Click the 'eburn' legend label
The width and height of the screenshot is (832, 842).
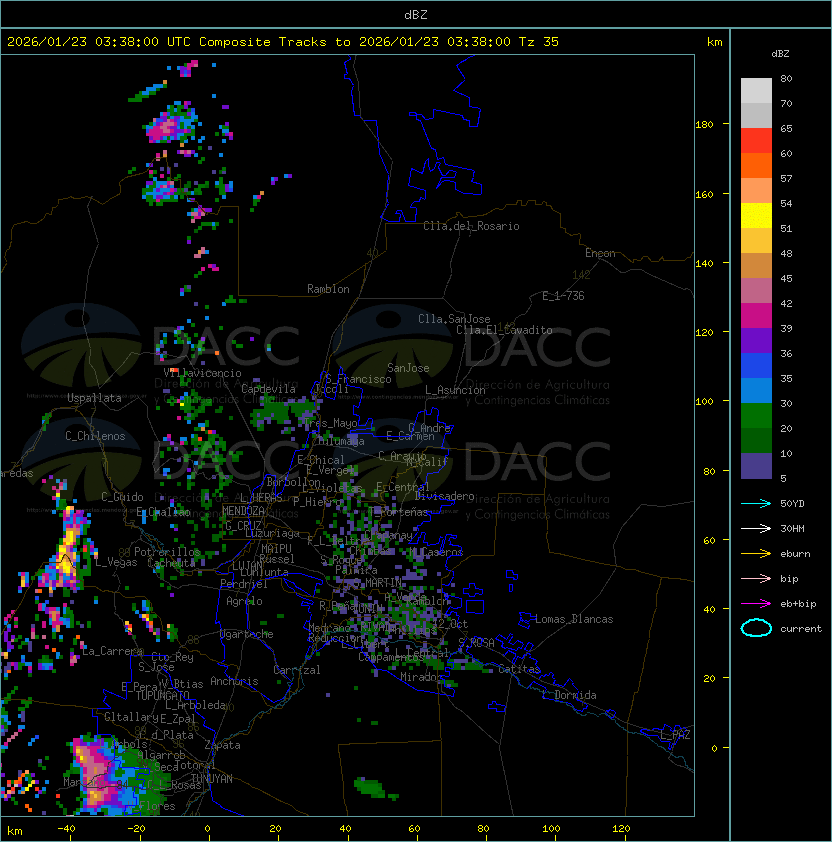[x=795, y=554]
